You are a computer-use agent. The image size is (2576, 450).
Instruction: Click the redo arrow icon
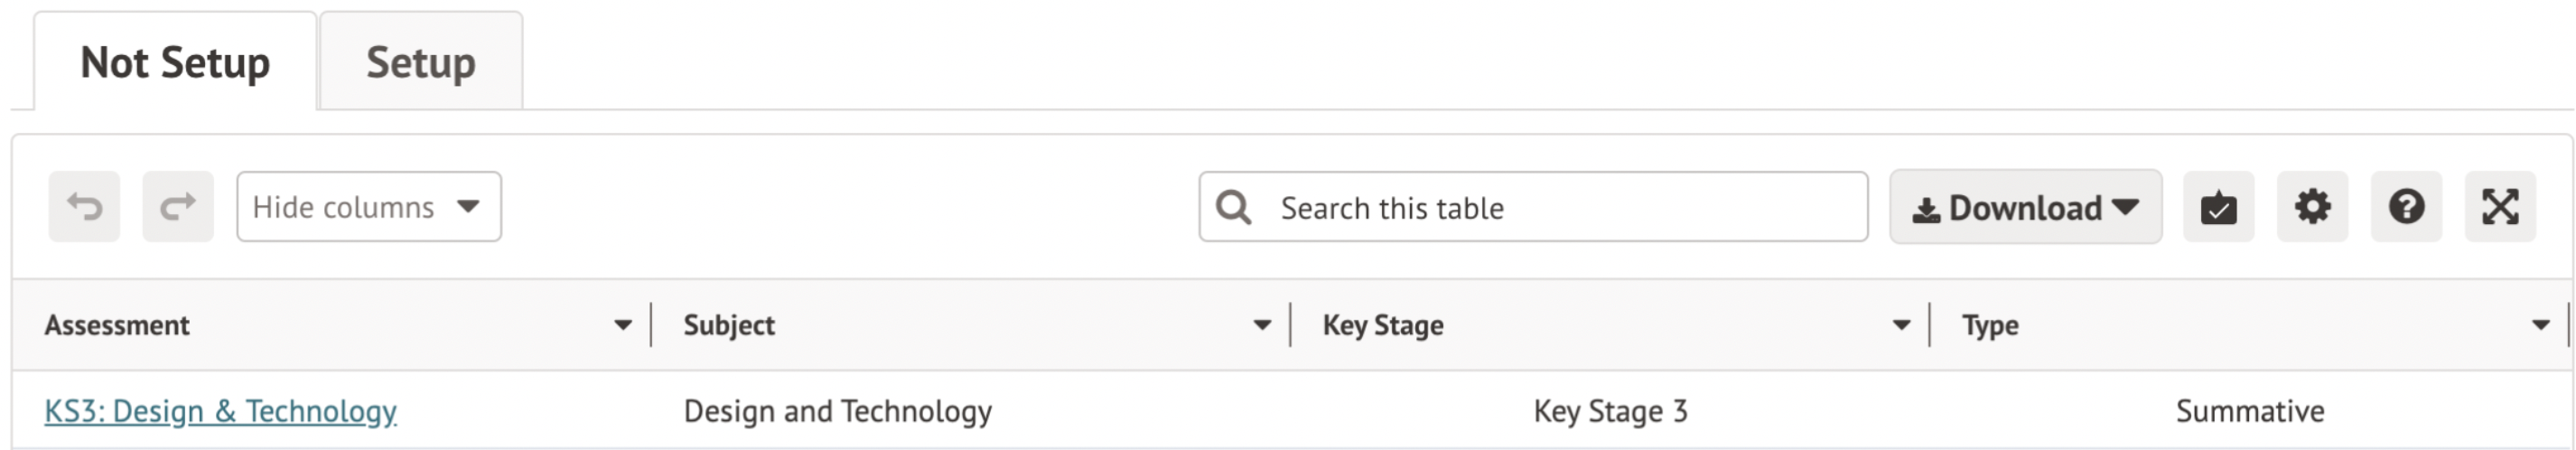[178, 207]
